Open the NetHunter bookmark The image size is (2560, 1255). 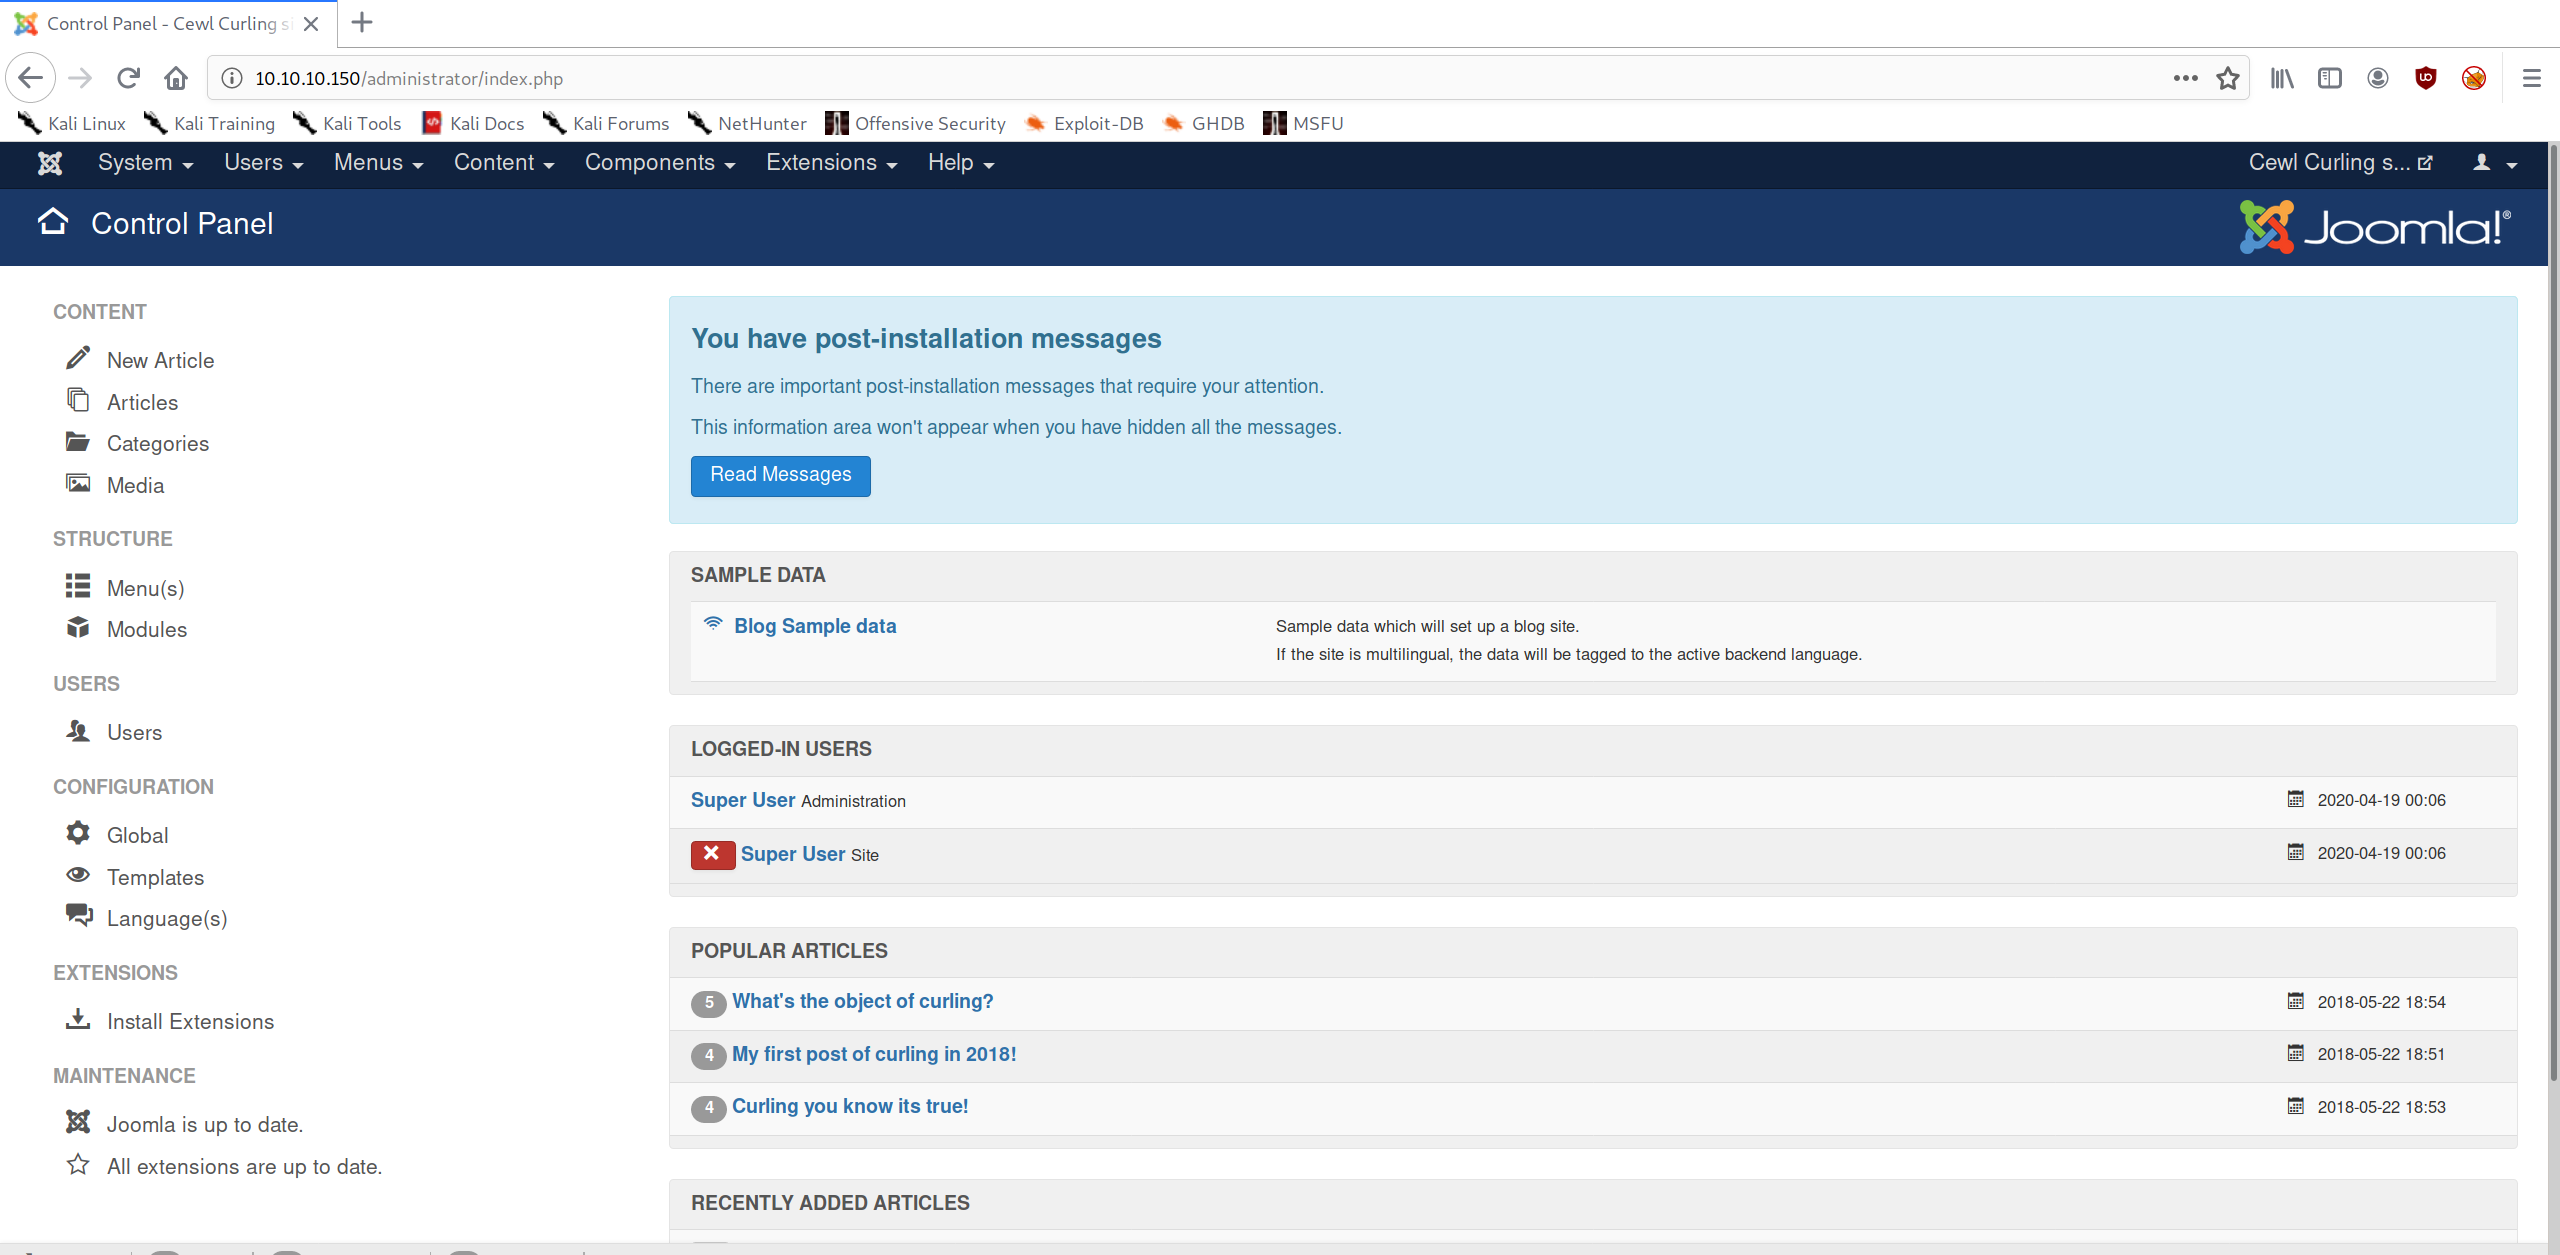[x=747, y=123]
